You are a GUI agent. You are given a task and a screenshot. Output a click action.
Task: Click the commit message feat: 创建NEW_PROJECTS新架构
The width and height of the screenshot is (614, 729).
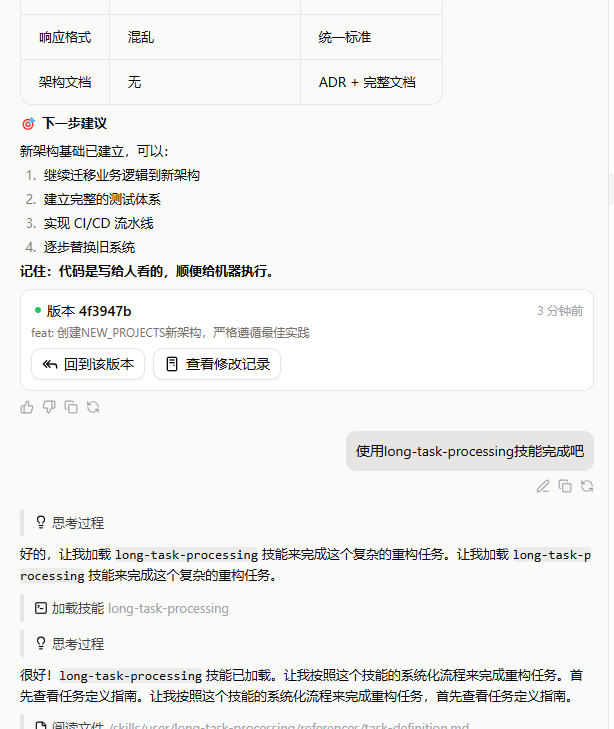tap(170, 332)
